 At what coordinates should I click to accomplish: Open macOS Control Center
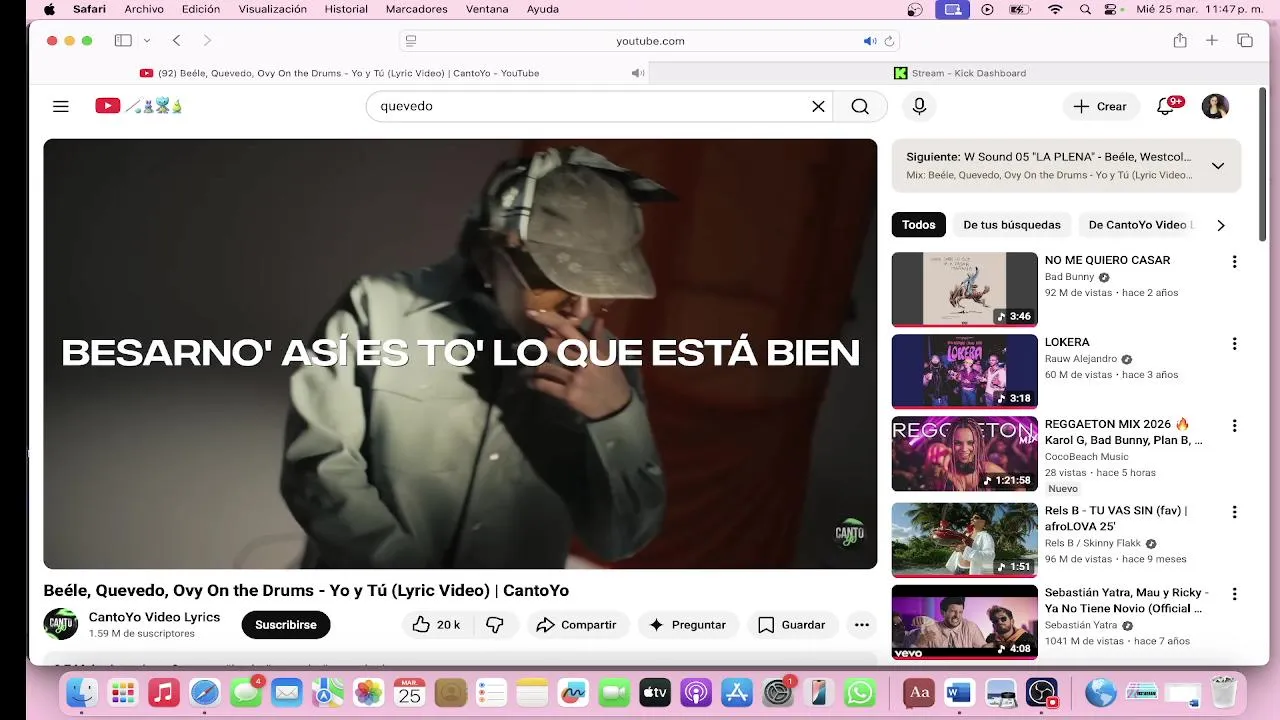pyautogui.click(x=1111, y=9)
